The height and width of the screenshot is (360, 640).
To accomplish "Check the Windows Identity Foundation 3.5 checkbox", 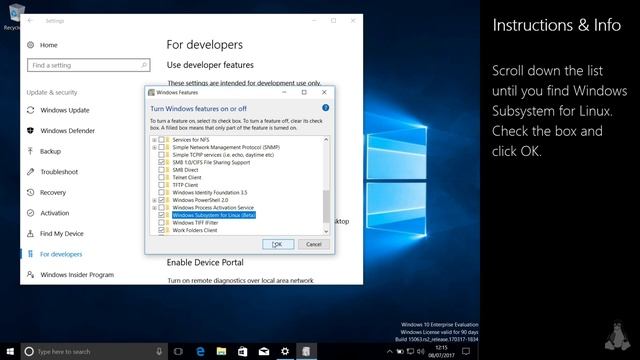I will click(x=162, y=193).
